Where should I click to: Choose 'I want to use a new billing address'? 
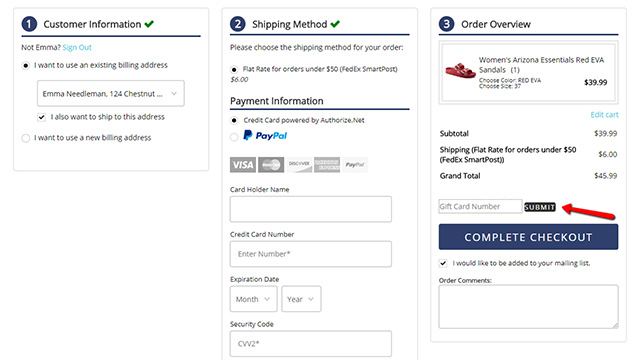coord(26,138)
